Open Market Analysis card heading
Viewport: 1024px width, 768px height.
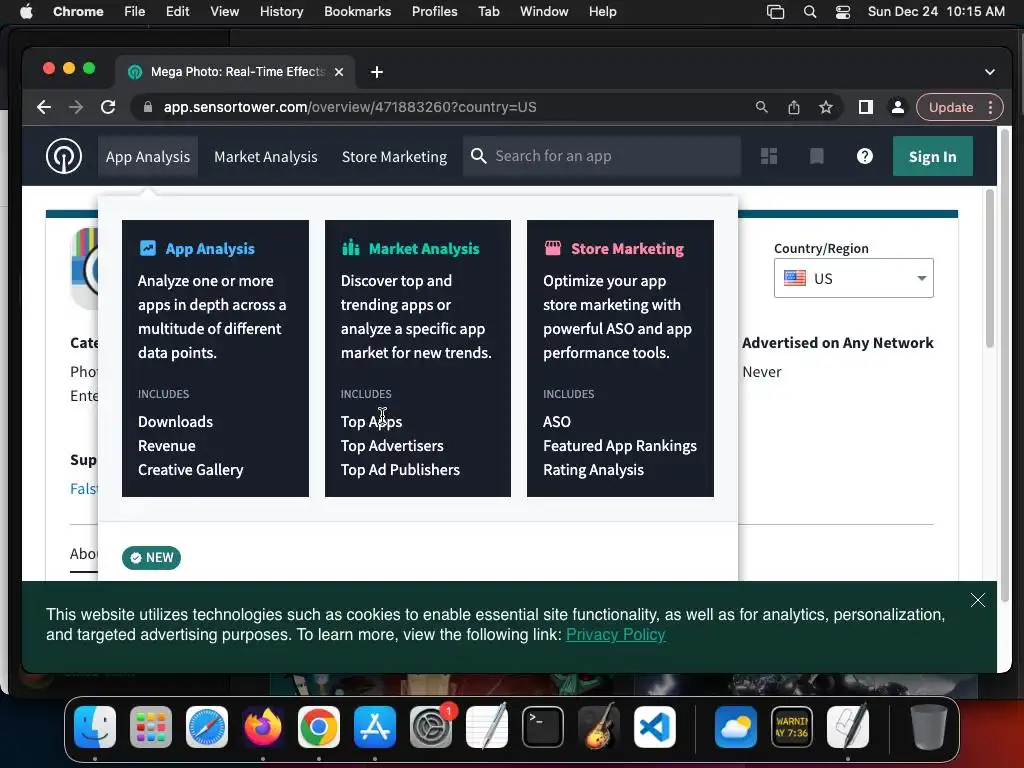click(424, 249)
